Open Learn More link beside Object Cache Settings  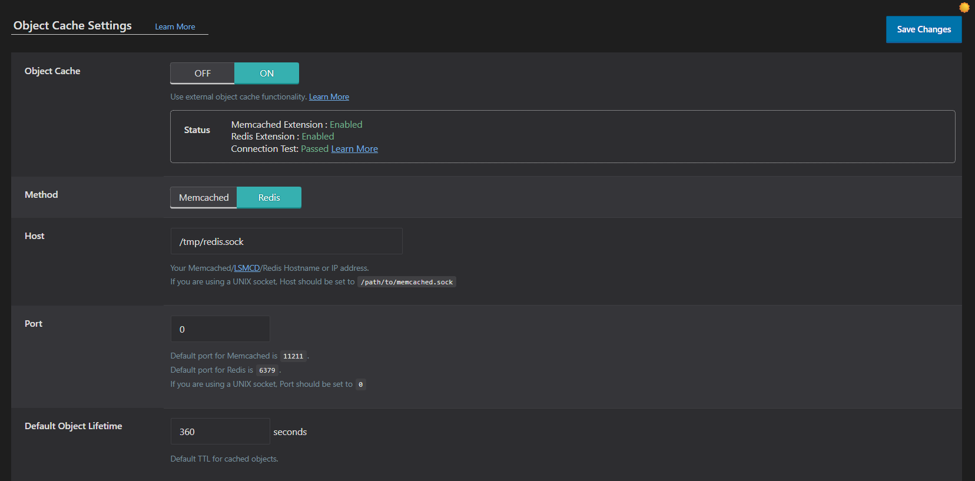(175, 27)
